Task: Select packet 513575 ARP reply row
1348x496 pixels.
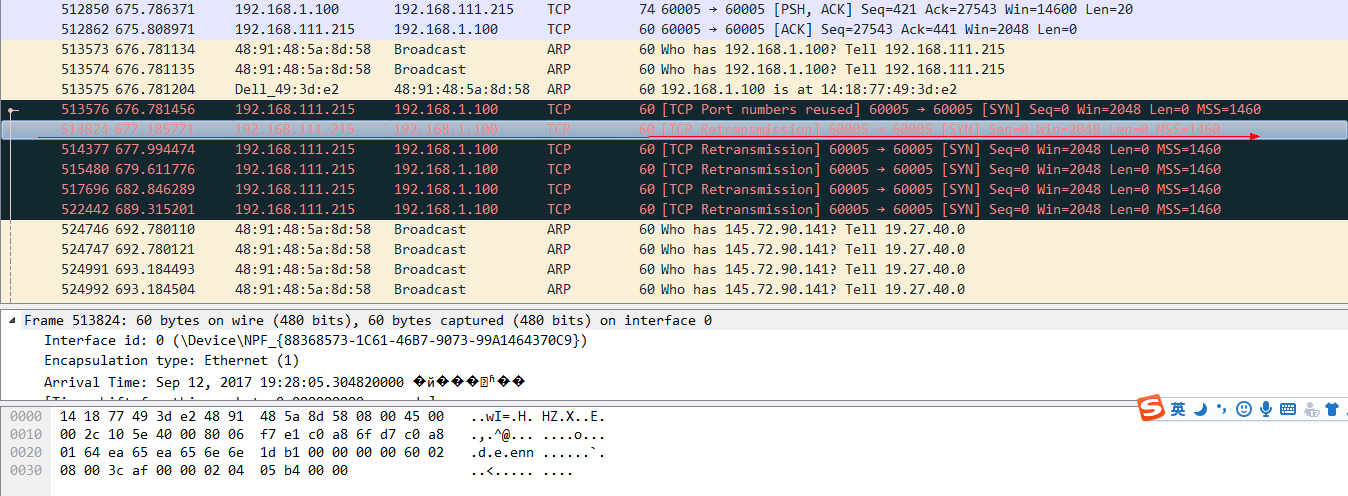Action: click(x=674, y=89)
